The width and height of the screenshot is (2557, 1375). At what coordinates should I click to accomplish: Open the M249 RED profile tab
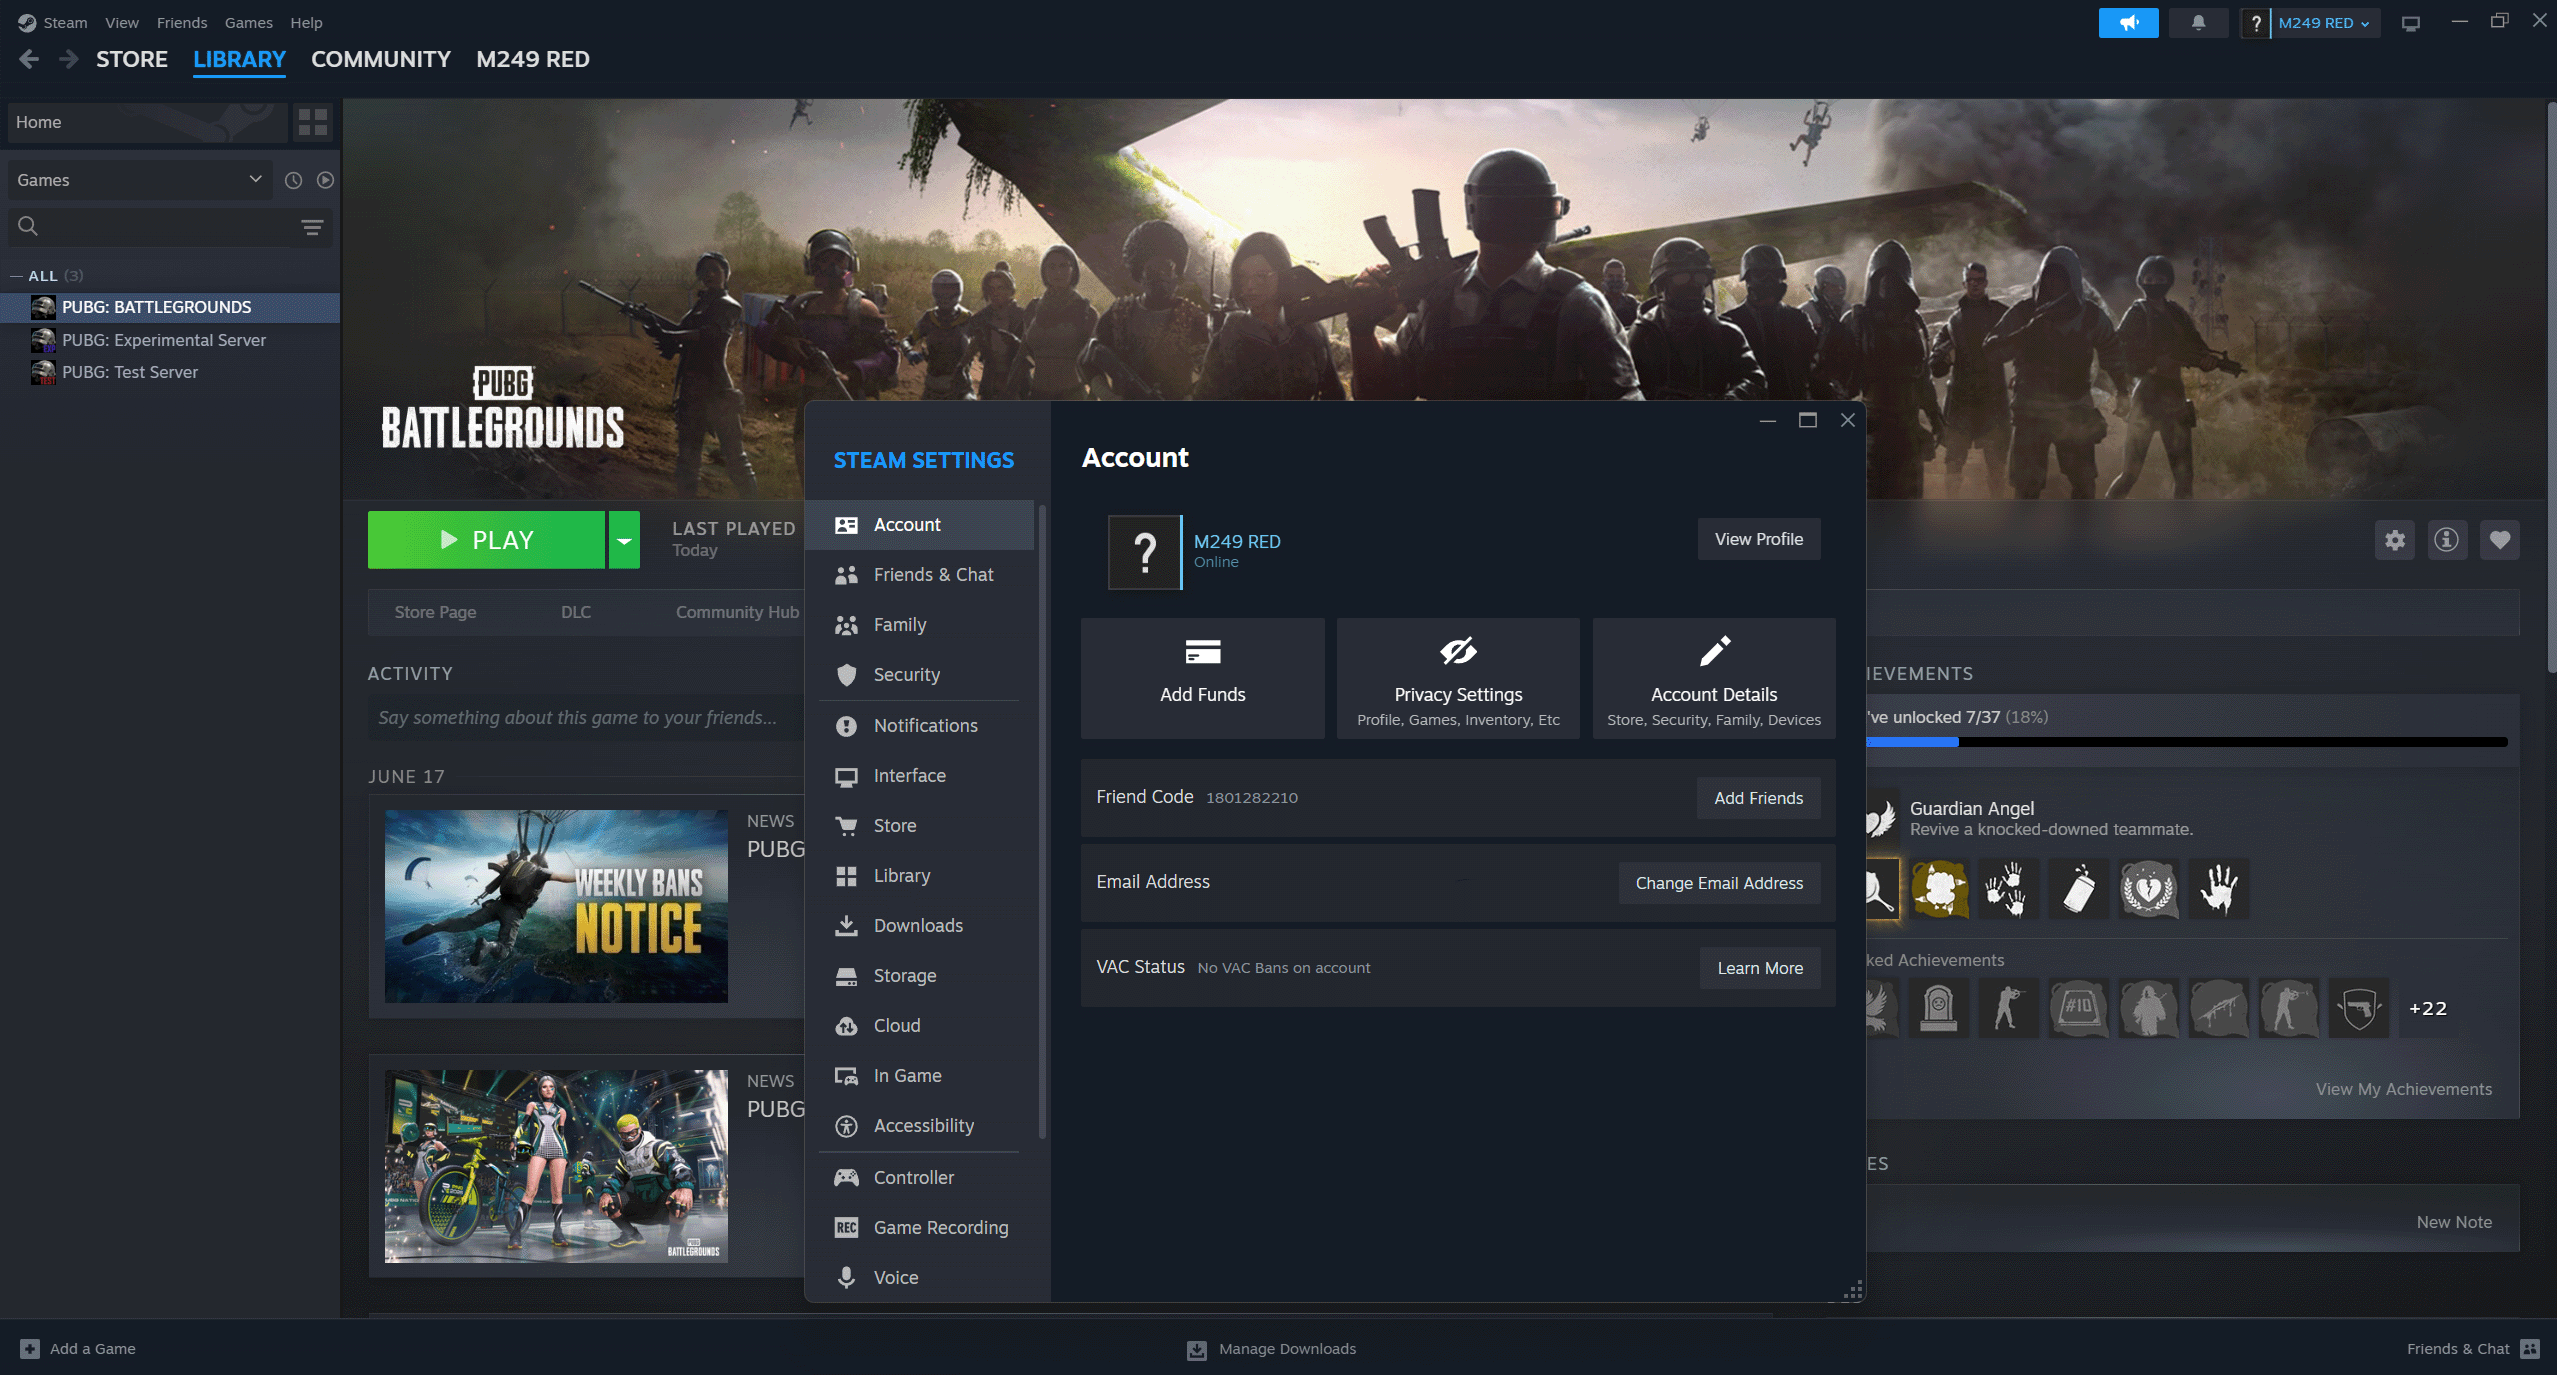point(533,59)
